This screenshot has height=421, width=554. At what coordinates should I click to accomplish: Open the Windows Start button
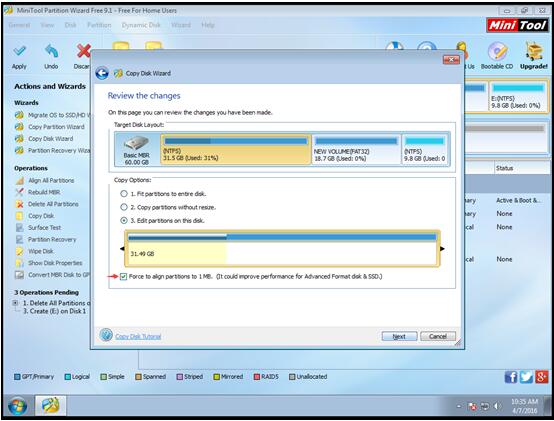coord(17,407)
